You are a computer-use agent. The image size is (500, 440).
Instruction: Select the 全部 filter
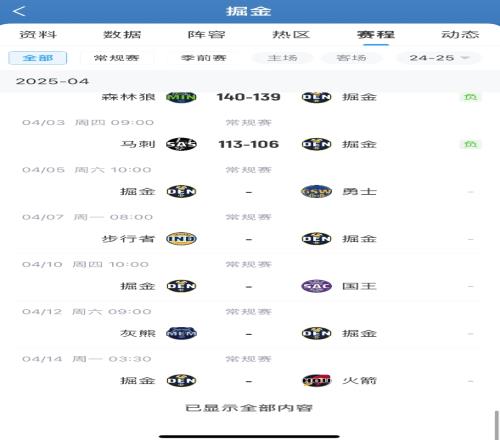coord(38,58)
